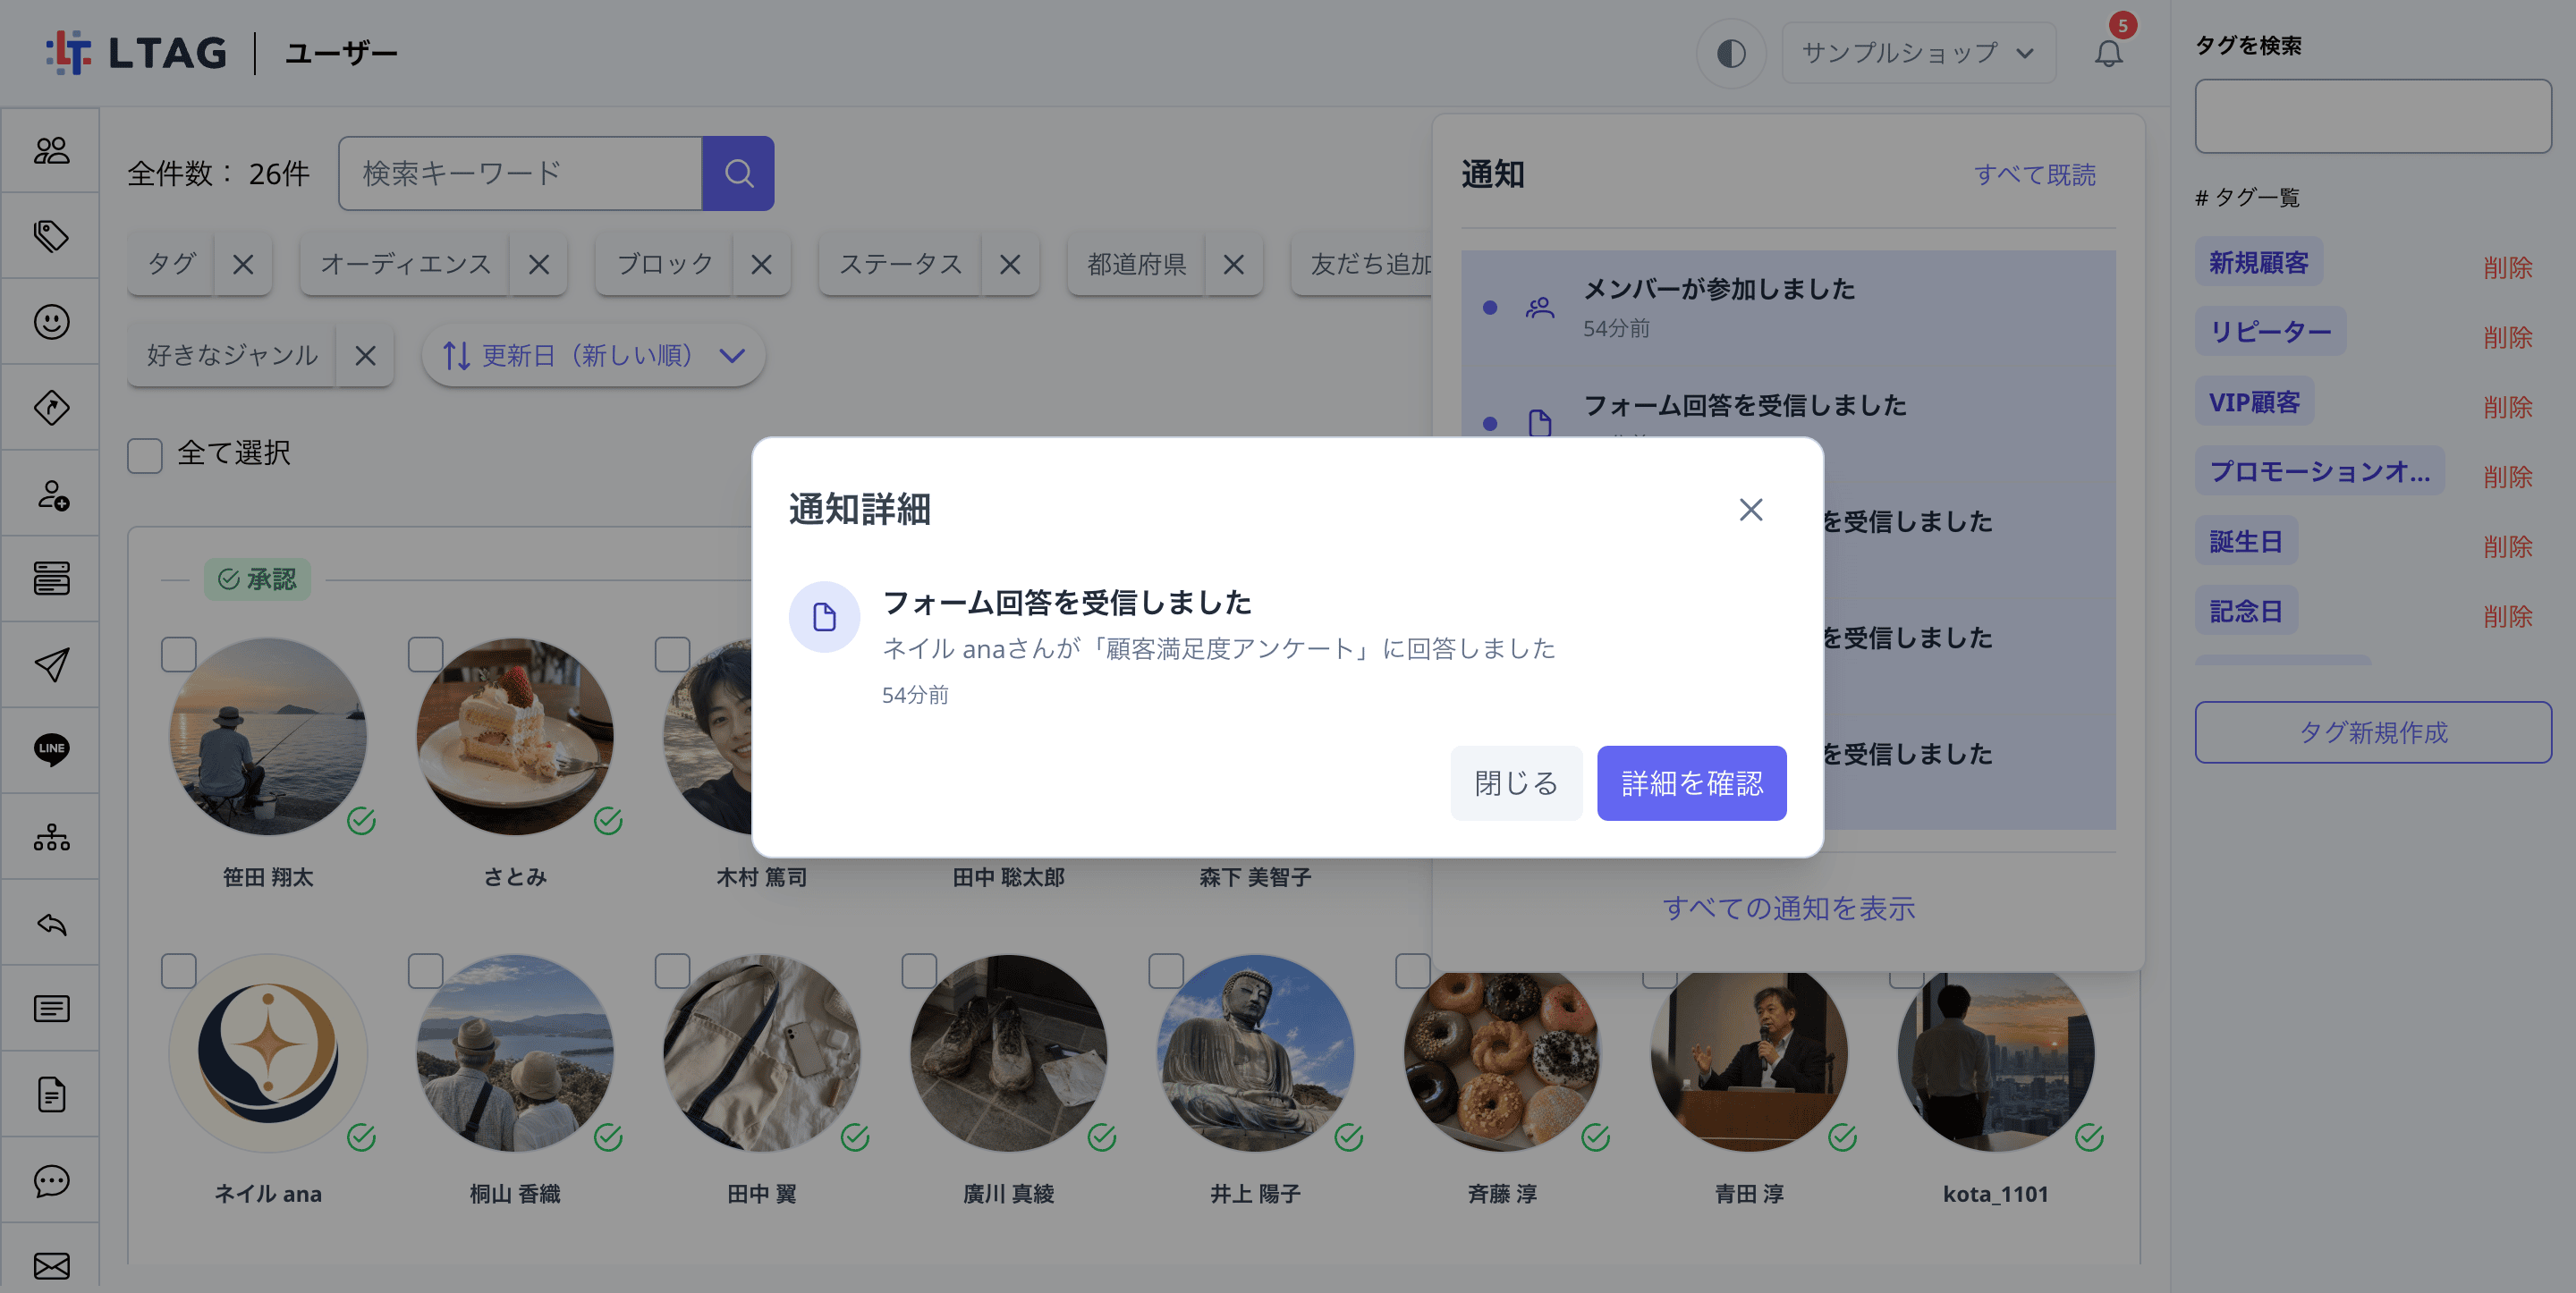
Task: Open the chat bubble sidebar icon
Action: click(51, 1181)
